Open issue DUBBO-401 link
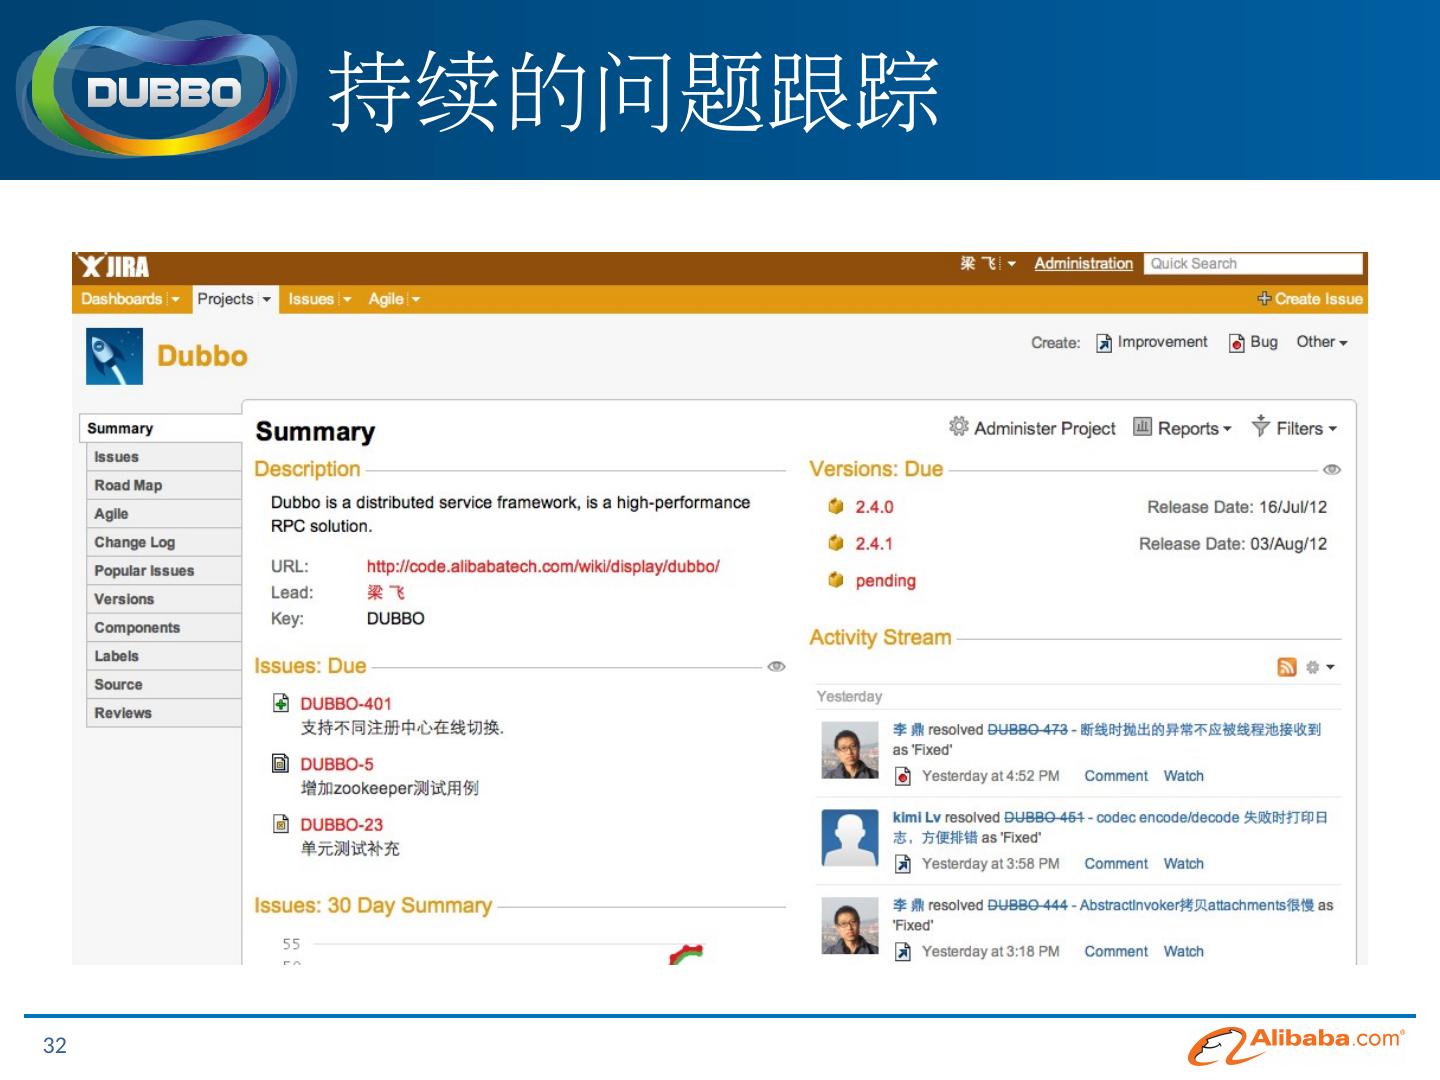The width and height of the screenshot is (1440, 1080). [346, 704]
